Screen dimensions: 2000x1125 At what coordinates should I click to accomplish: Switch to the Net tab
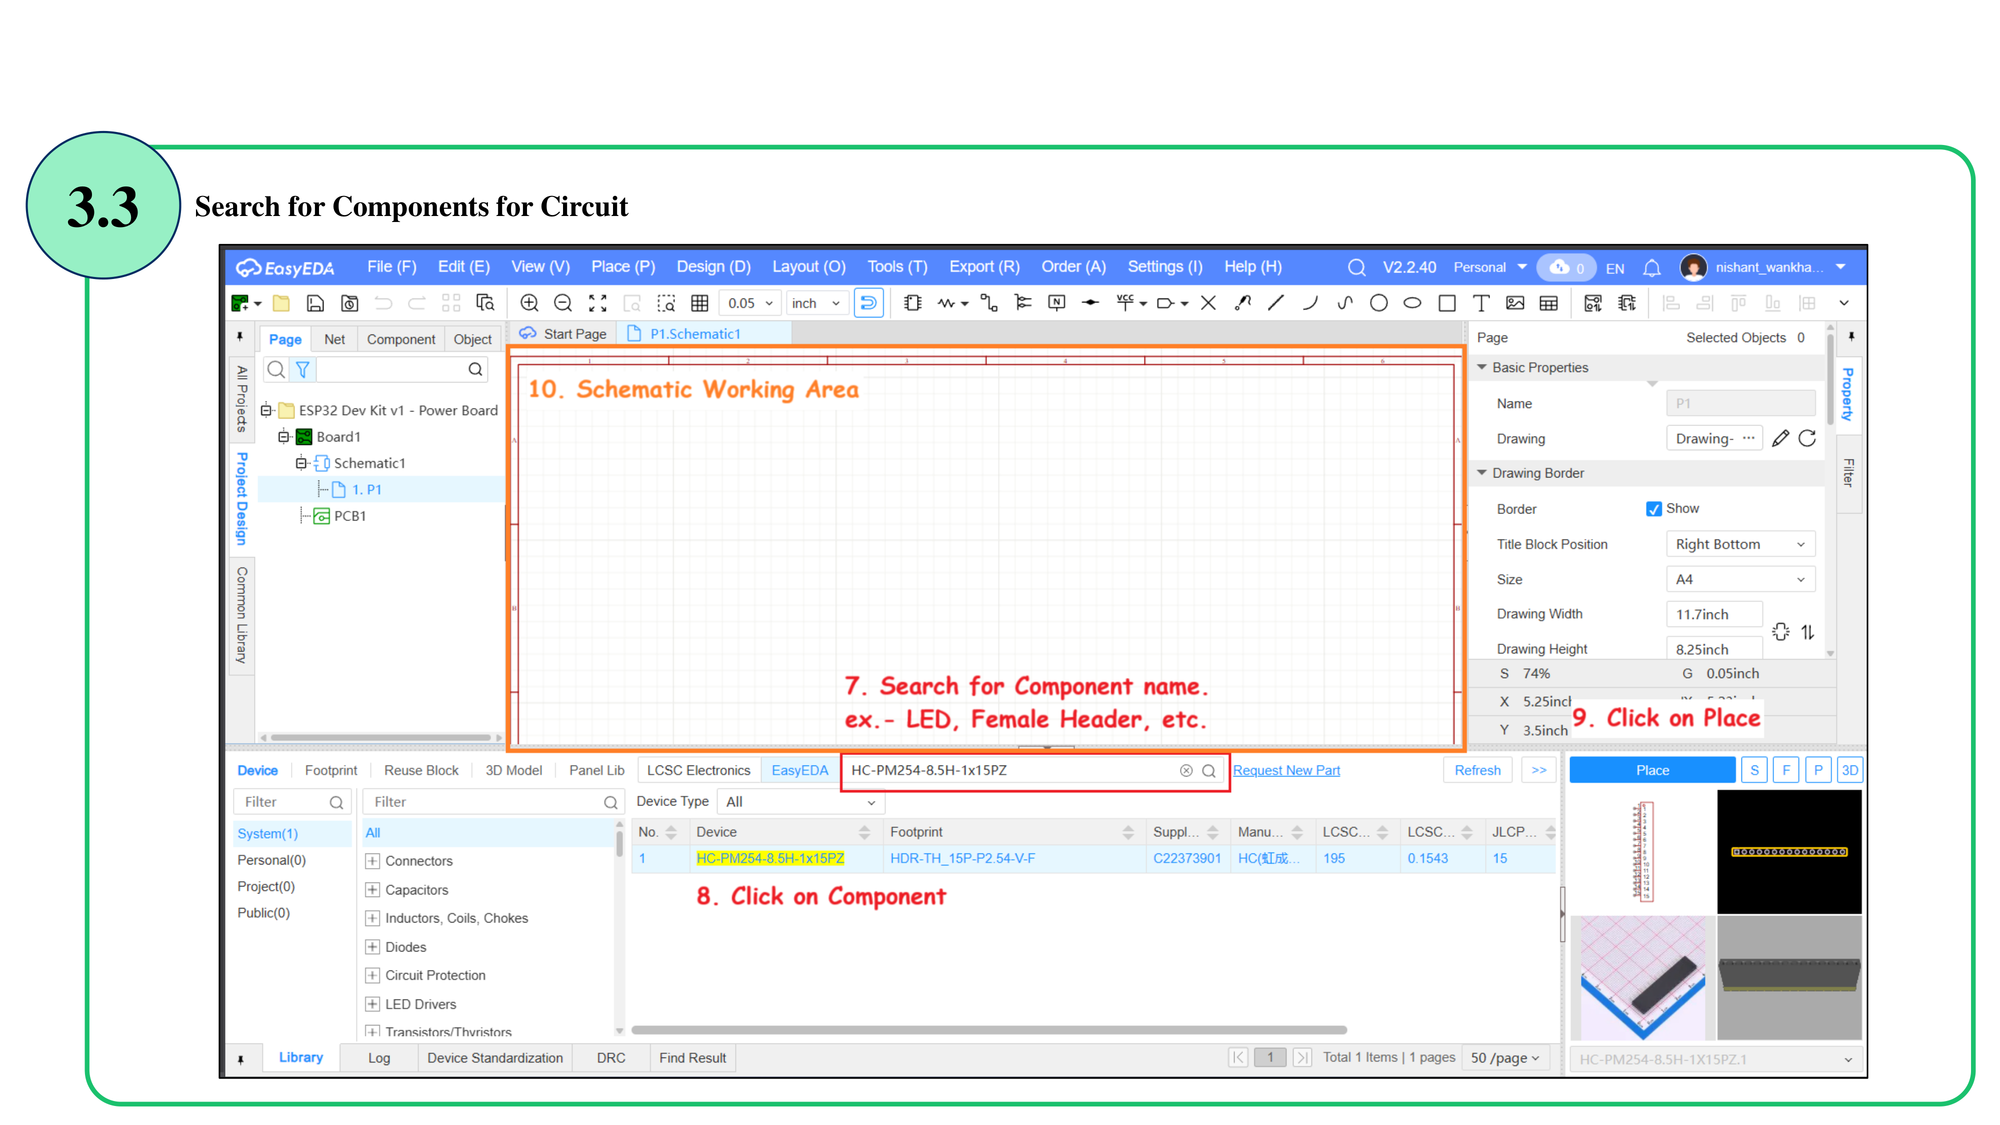coord(334,340)
